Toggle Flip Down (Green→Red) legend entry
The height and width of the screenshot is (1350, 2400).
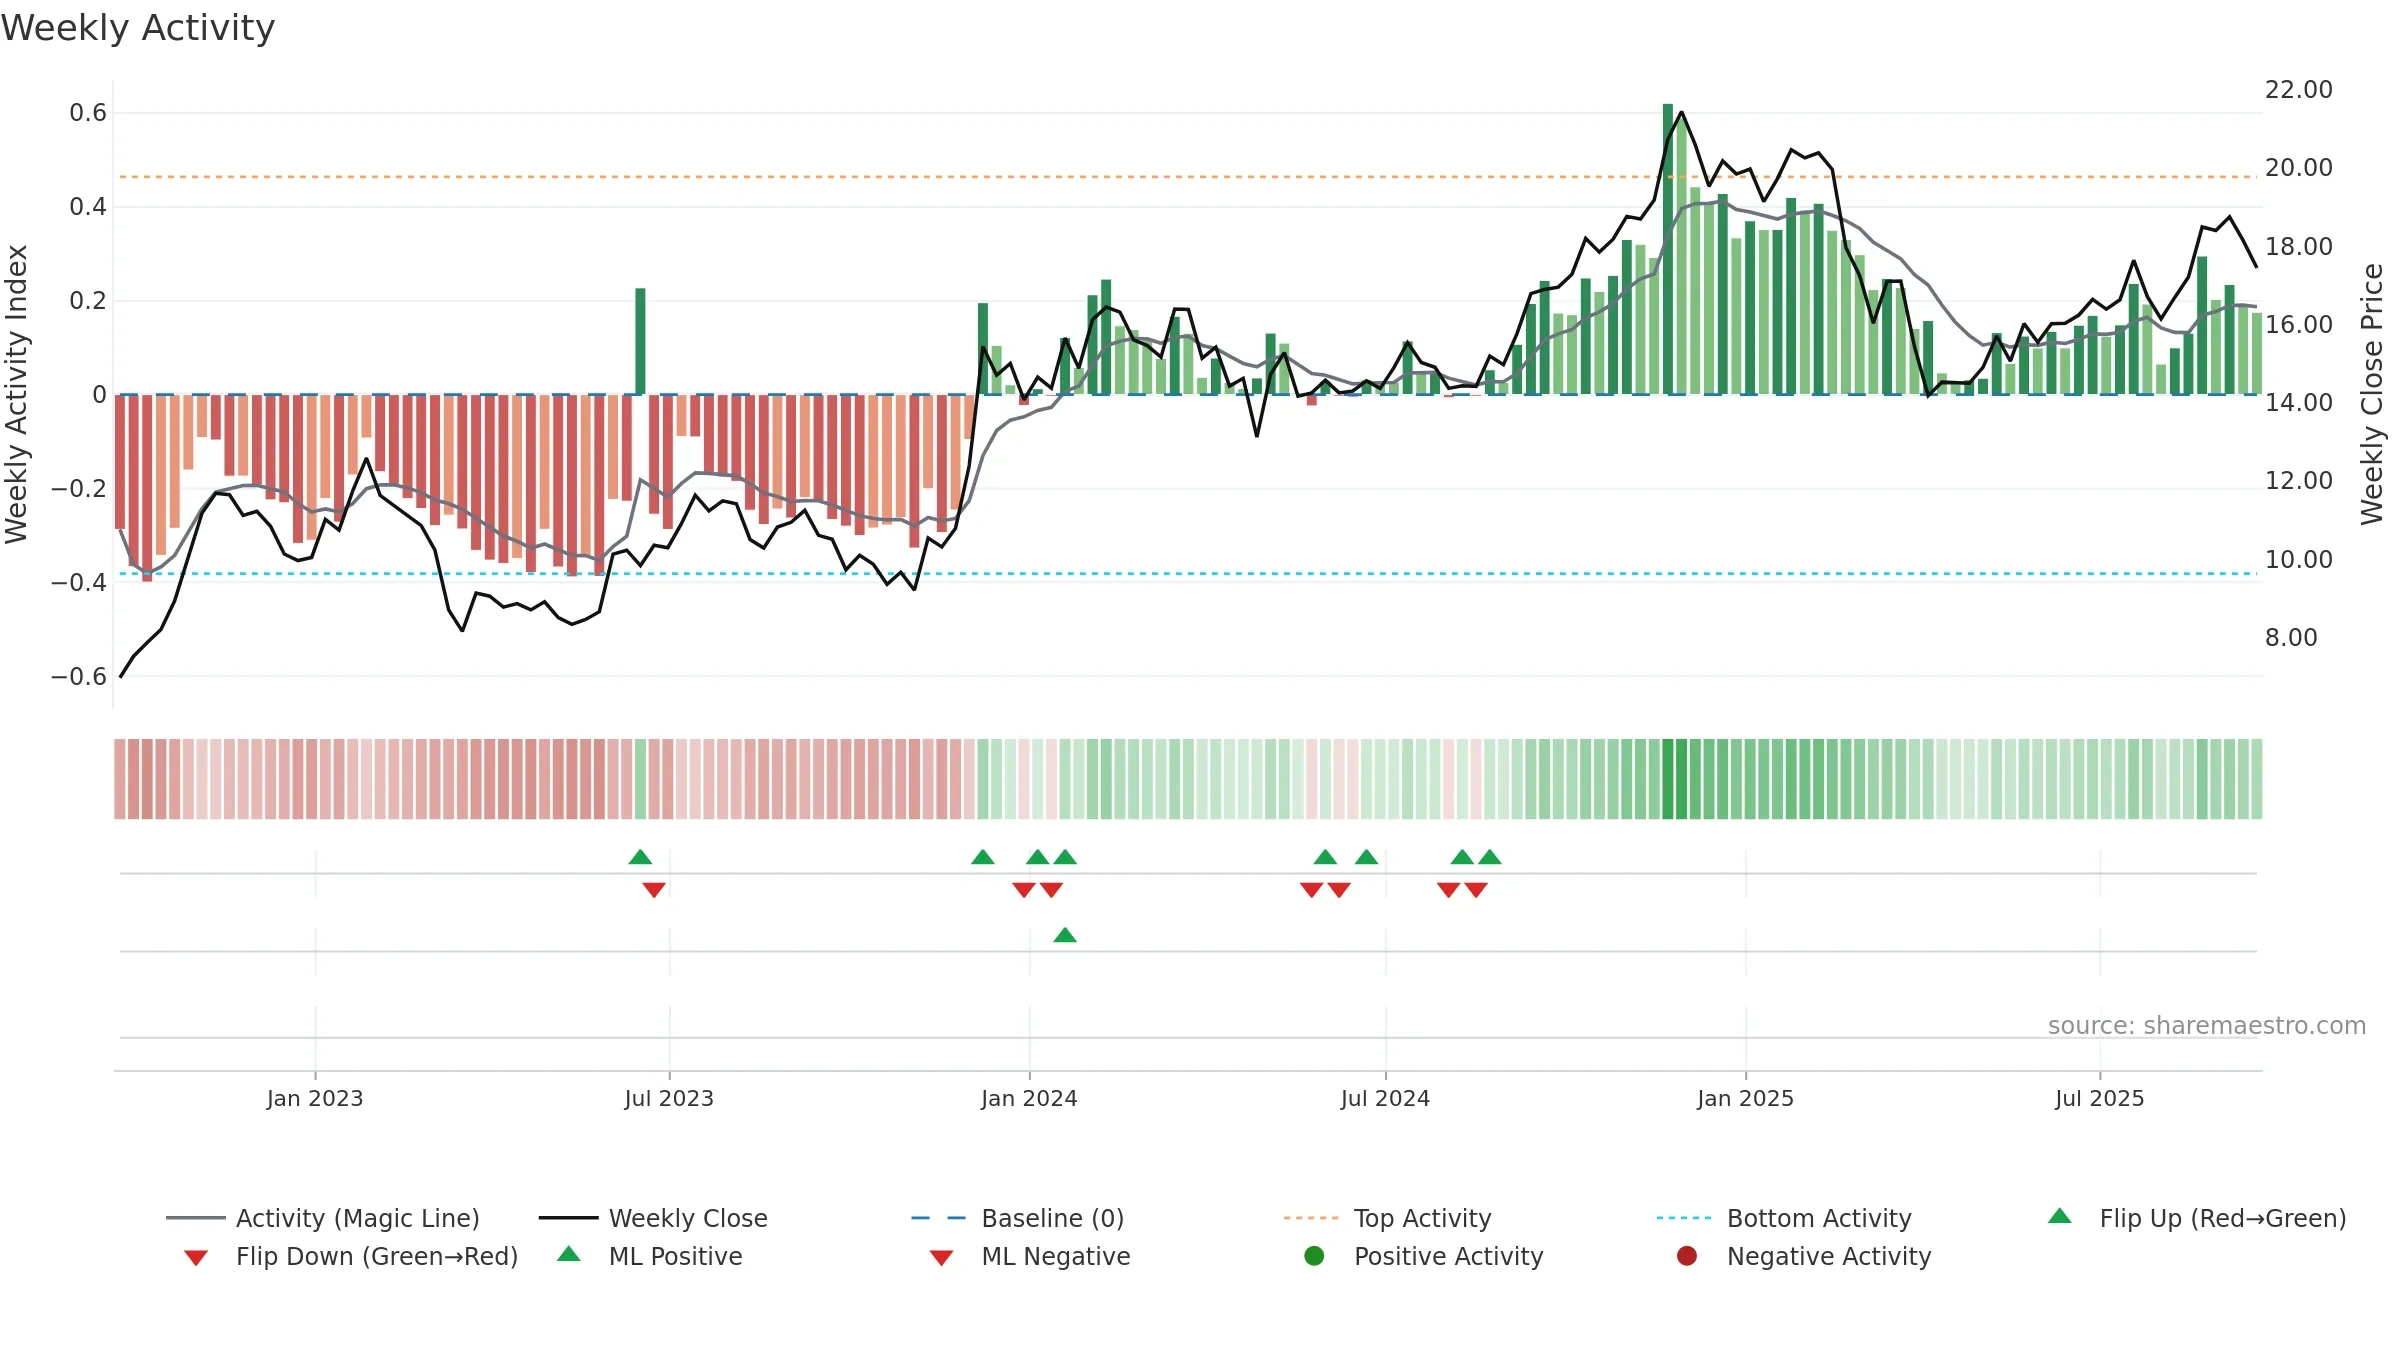point(351,1256)
